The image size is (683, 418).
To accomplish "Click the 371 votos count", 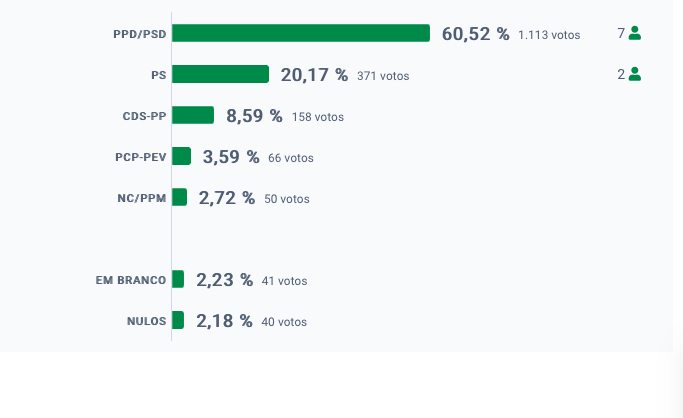I will pos(383,76).
